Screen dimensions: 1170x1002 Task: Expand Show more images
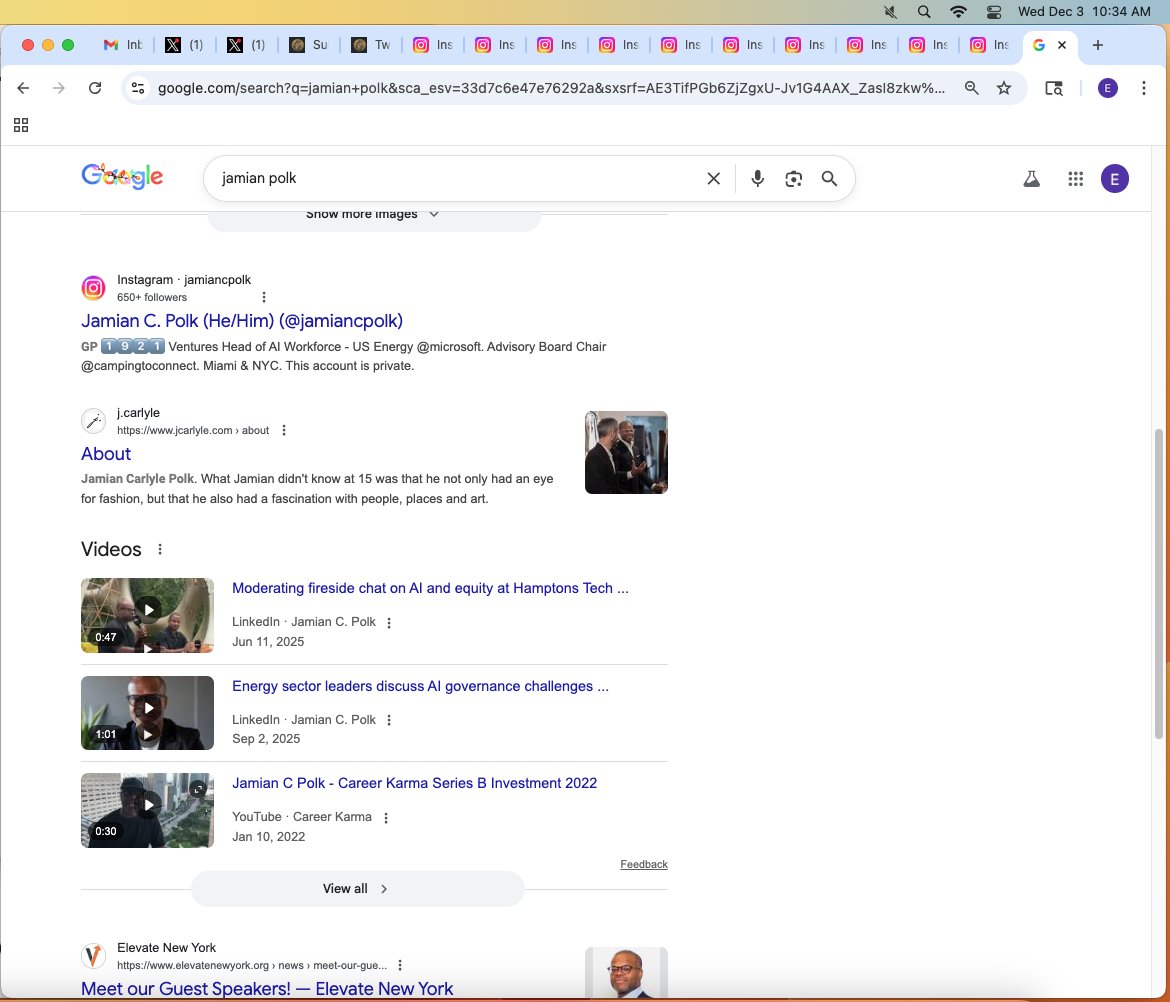coord(373,216)
